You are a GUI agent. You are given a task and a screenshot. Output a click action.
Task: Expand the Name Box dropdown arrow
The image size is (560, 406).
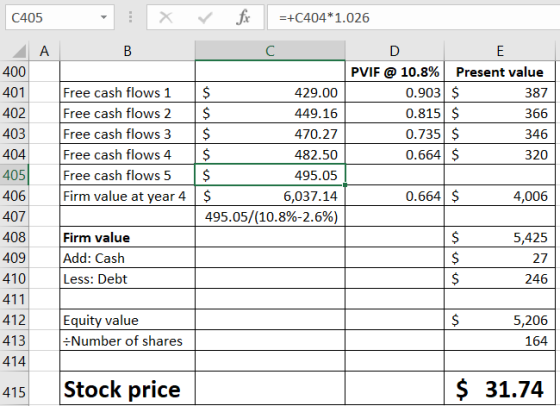pyautogui.click(x=104, y=17)
